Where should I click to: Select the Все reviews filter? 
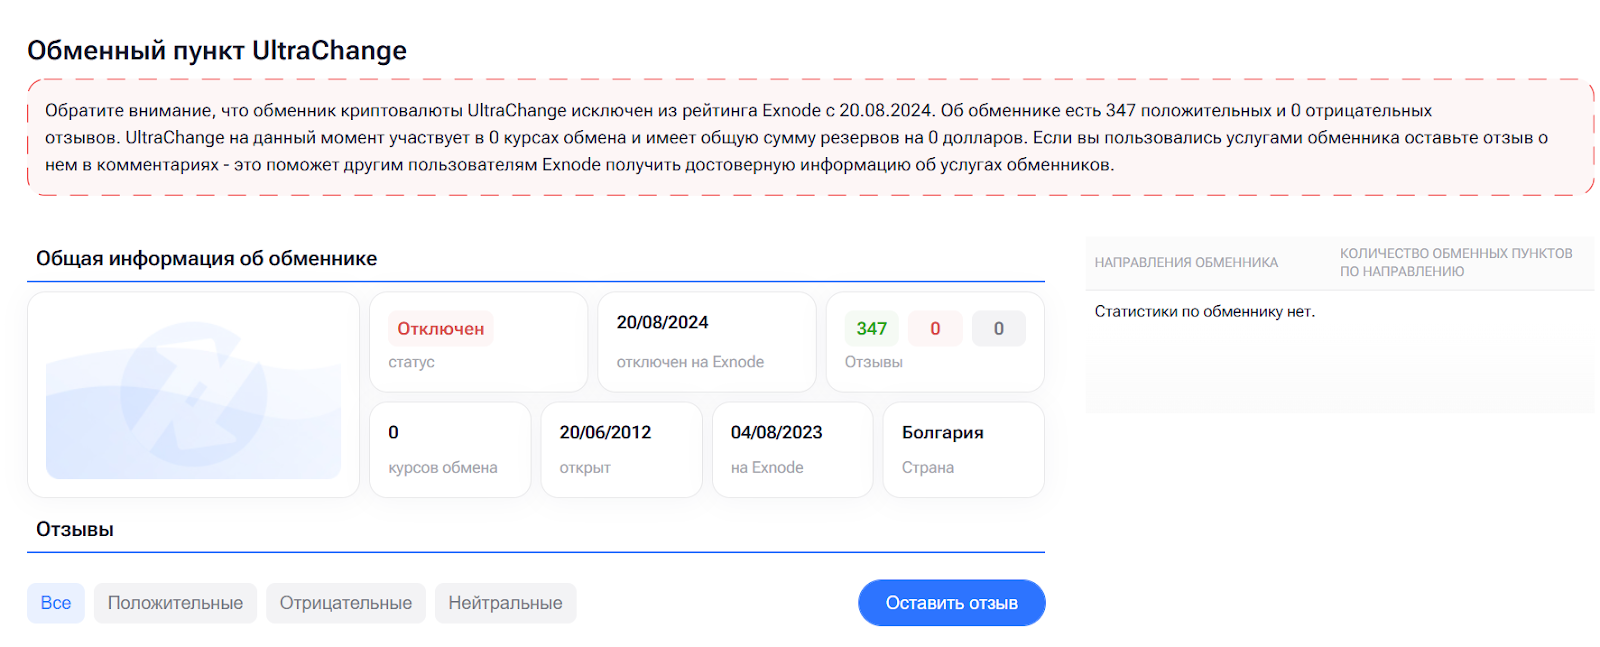(56, 603)
